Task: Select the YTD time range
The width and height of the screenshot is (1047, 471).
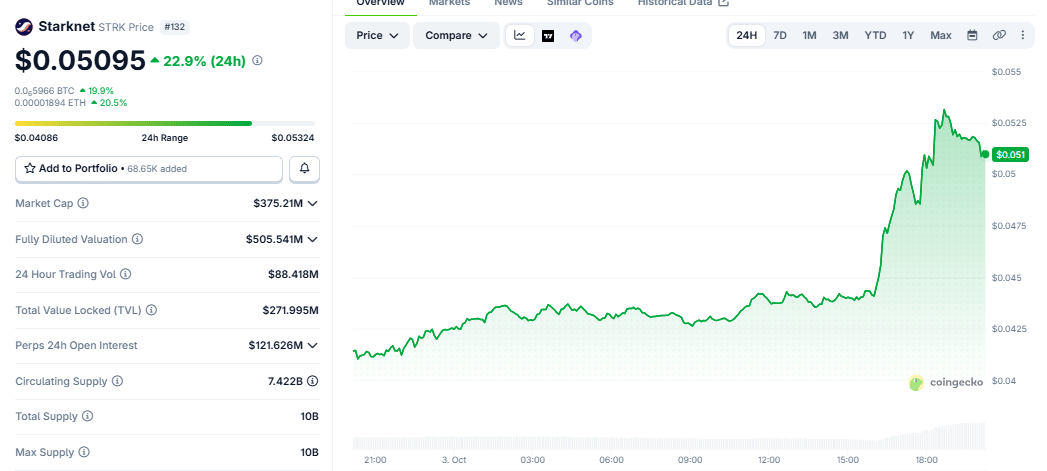Action: (x=875, y=35)
